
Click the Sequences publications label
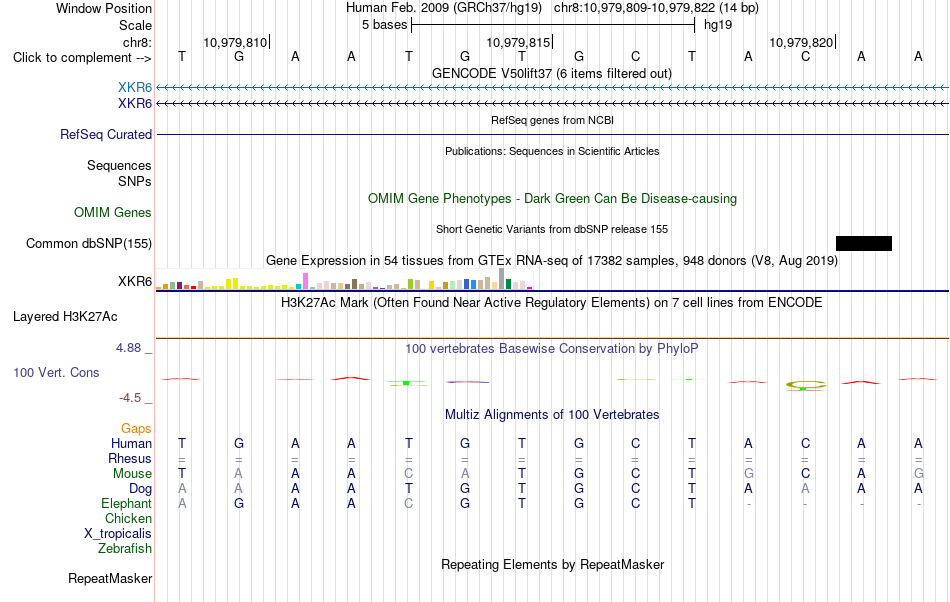pyautogui.click(x=119, y=165)
